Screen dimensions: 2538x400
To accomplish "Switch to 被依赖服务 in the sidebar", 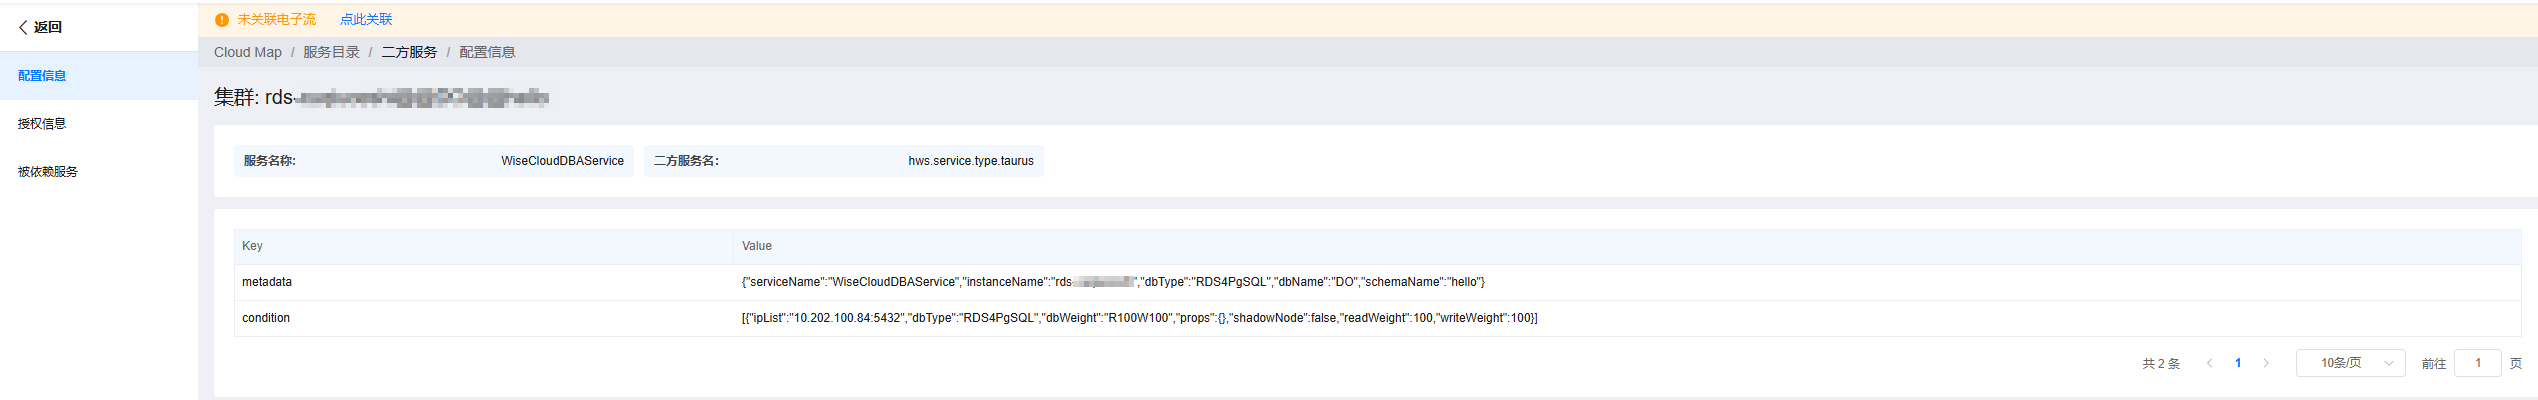I will tap(48, 172).
